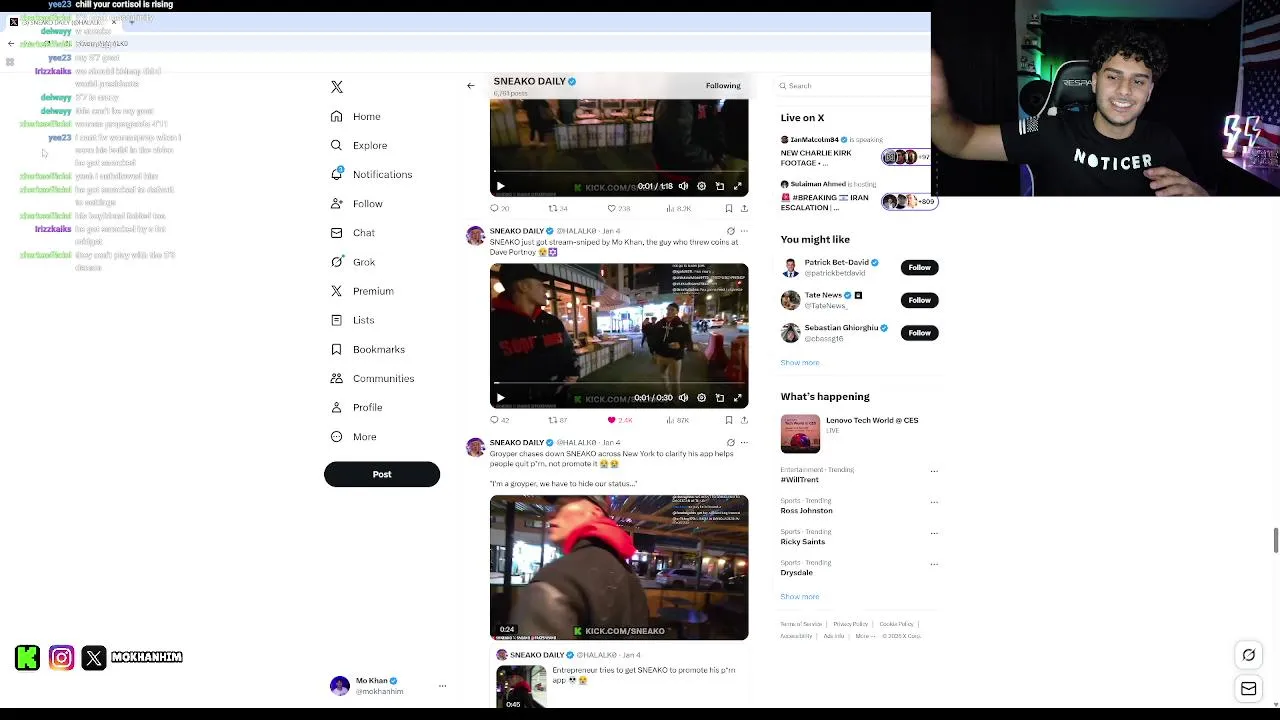Open more options on stream-sniped post

point(744,231)
